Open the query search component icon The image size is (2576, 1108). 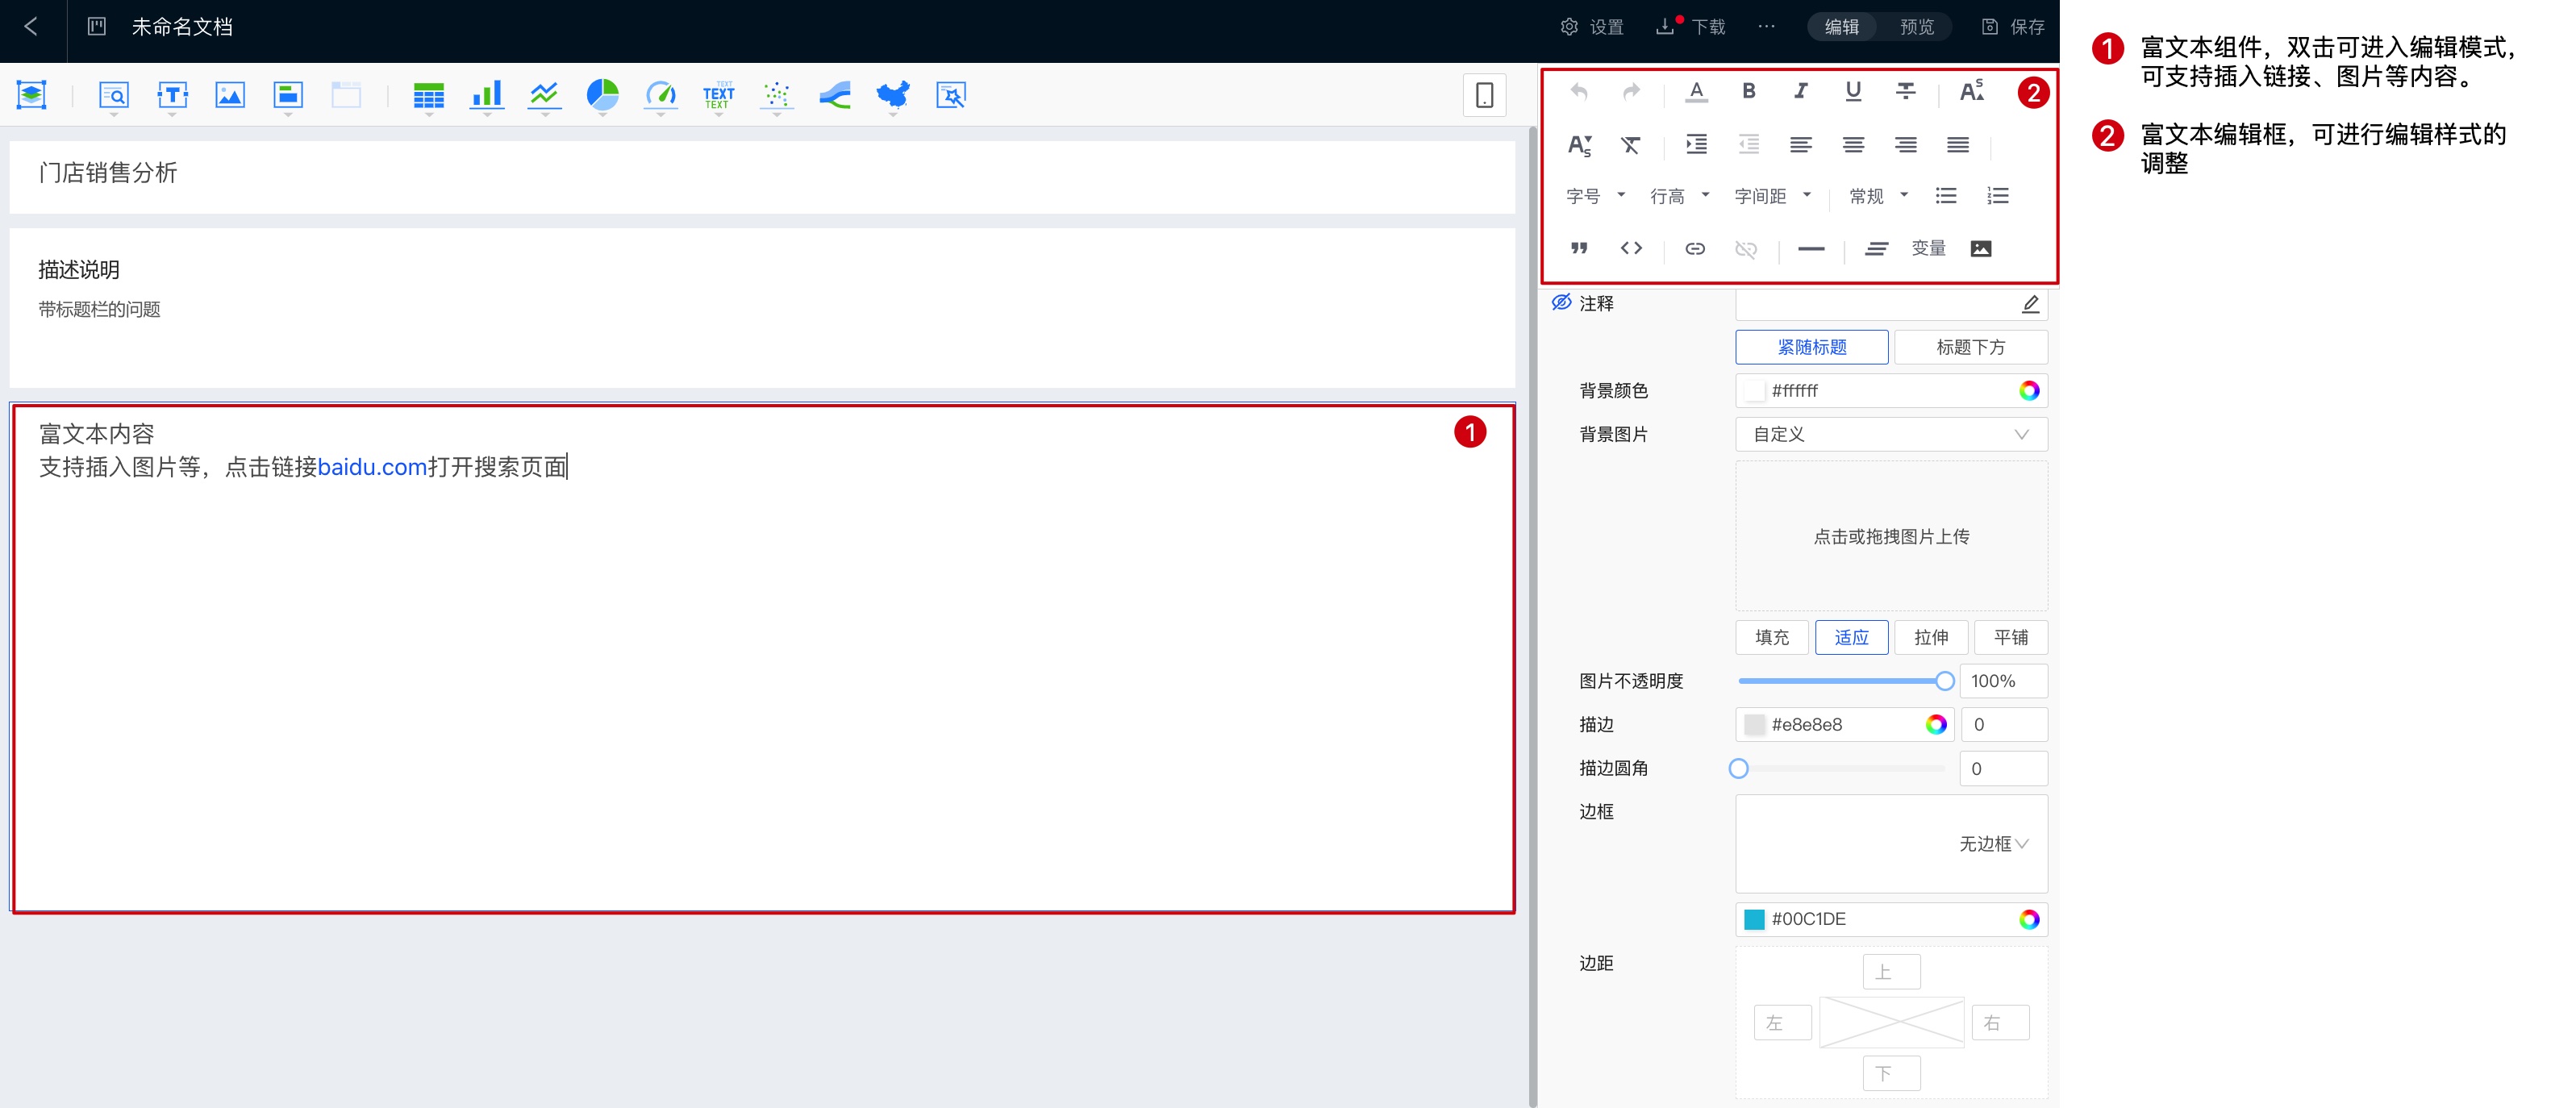point(114,95)
